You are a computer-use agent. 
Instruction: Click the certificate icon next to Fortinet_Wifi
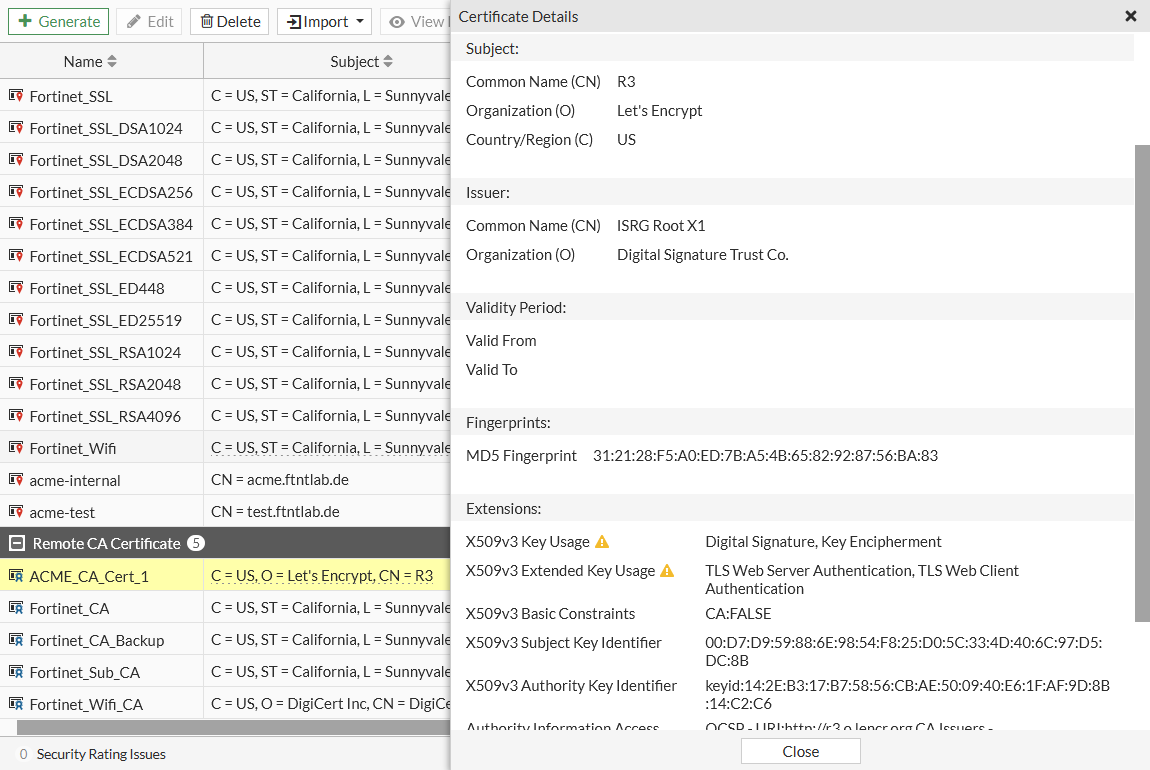[x=16, y=447]
